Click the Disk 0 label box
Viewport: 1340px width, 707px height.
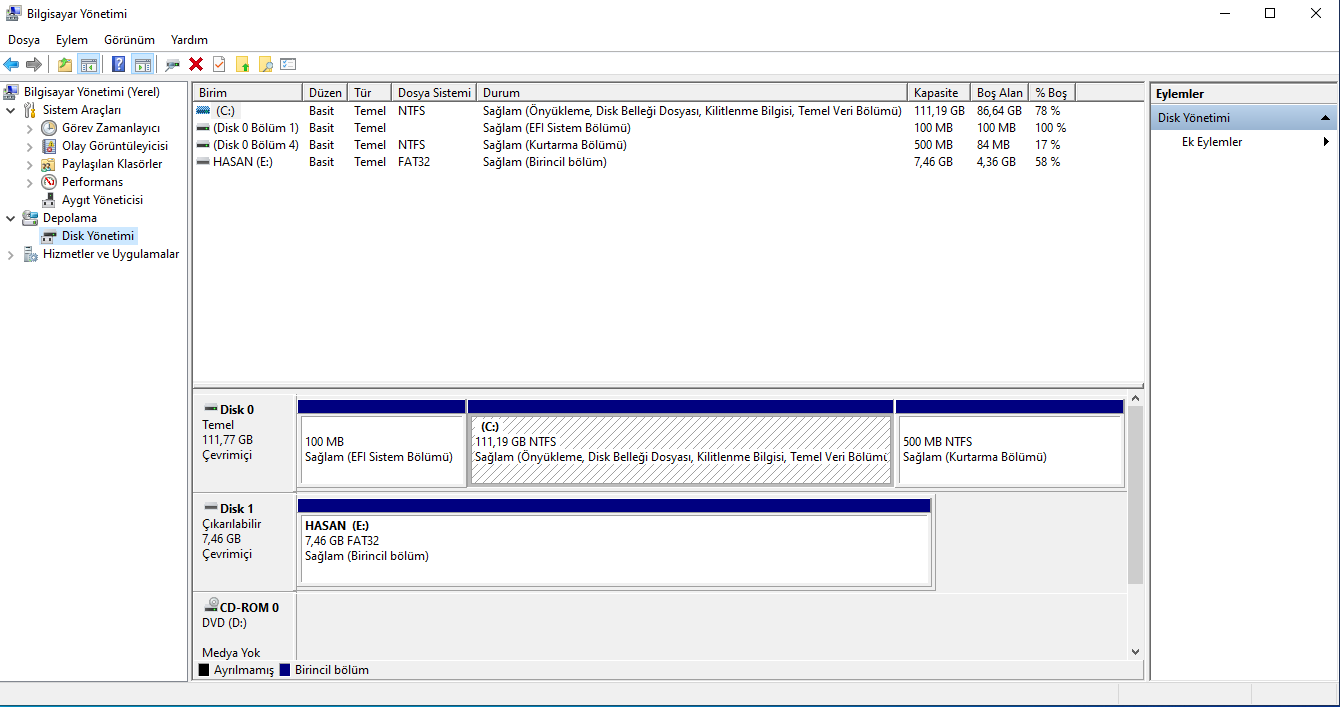coord(245,441)
